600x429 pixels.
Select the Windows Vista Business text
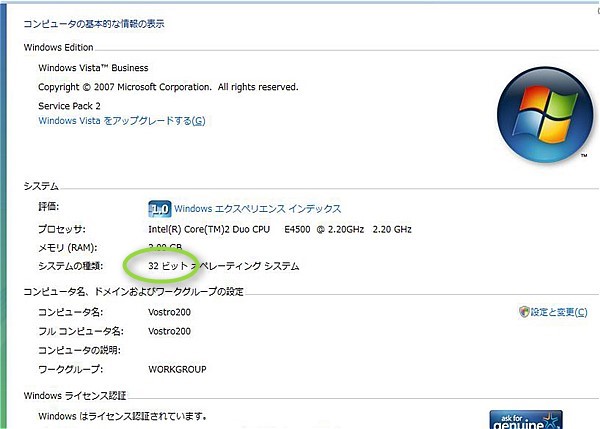[93, 68]
